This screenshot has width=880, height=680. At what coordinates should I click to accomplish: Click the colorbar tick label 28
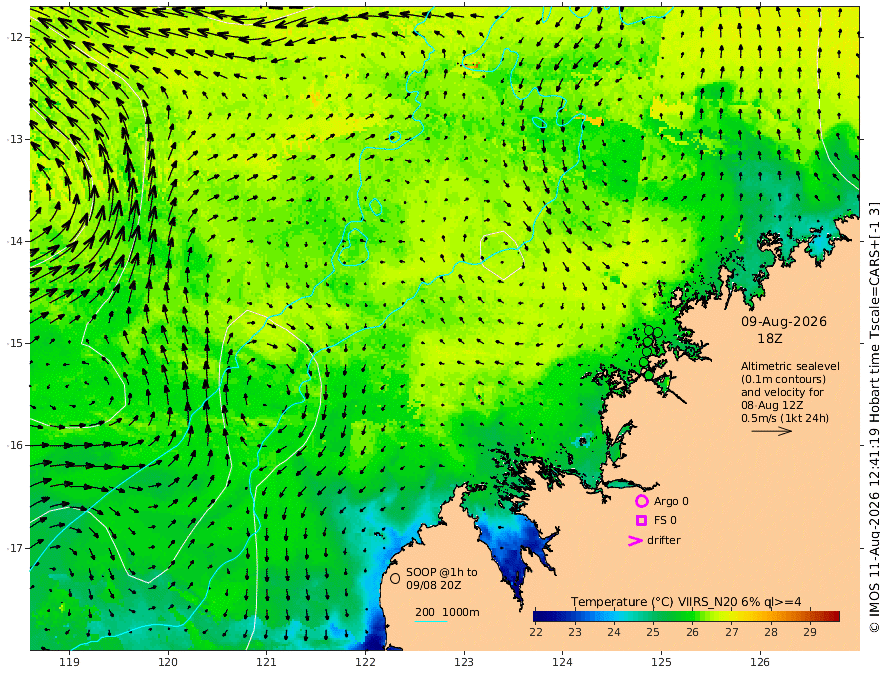[771, 632]
